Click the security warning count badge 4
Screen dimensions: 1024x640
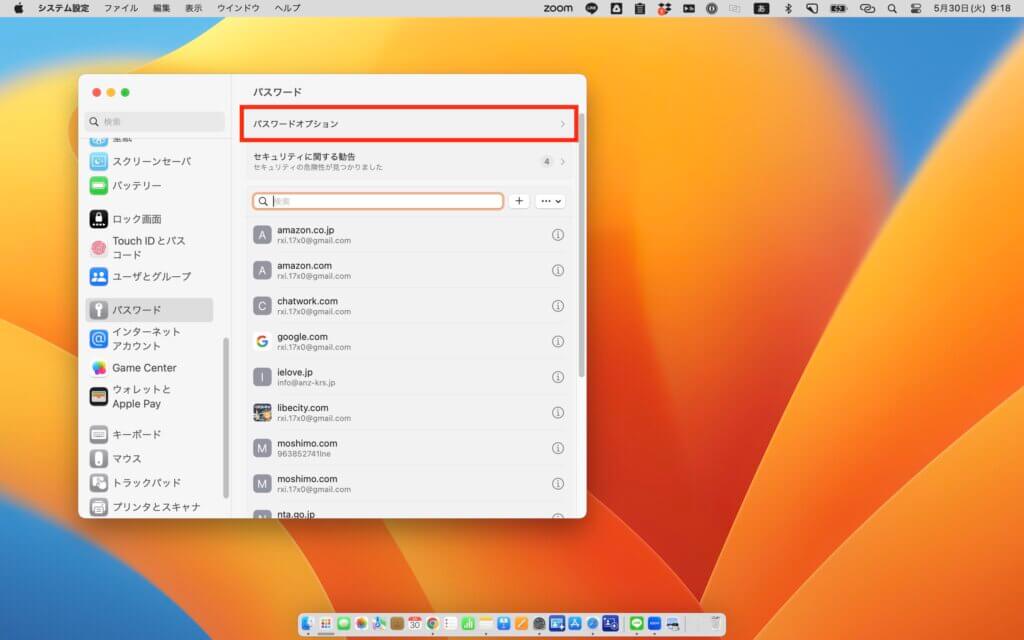547,161
